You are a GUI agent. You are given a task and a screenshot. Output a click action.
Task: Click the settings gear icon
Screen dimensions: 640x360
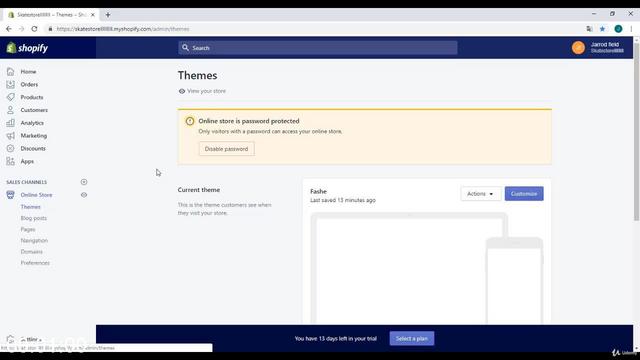[11, 339]
